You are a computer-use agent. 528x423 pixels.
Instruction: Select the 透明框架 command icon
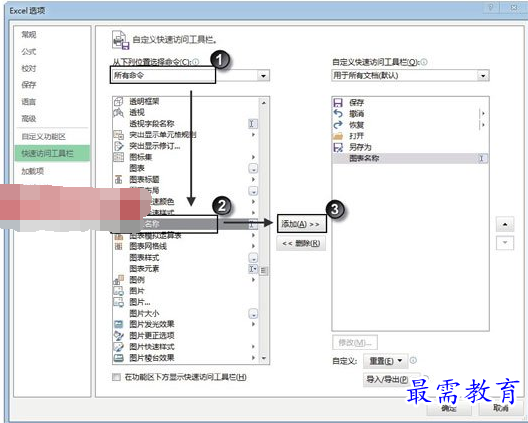pos(118,101)
